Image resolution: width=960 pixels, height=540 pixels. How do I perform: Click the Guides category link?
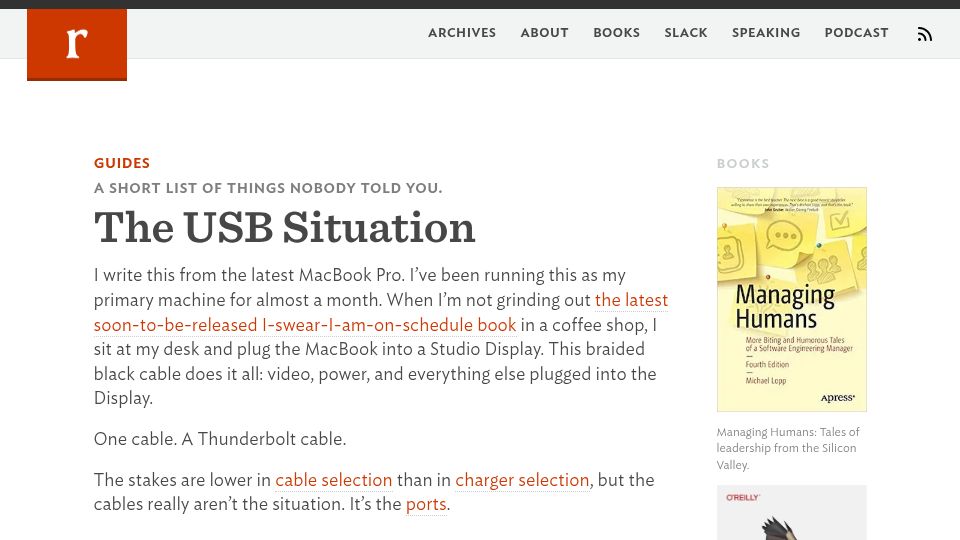pos(122,163)
